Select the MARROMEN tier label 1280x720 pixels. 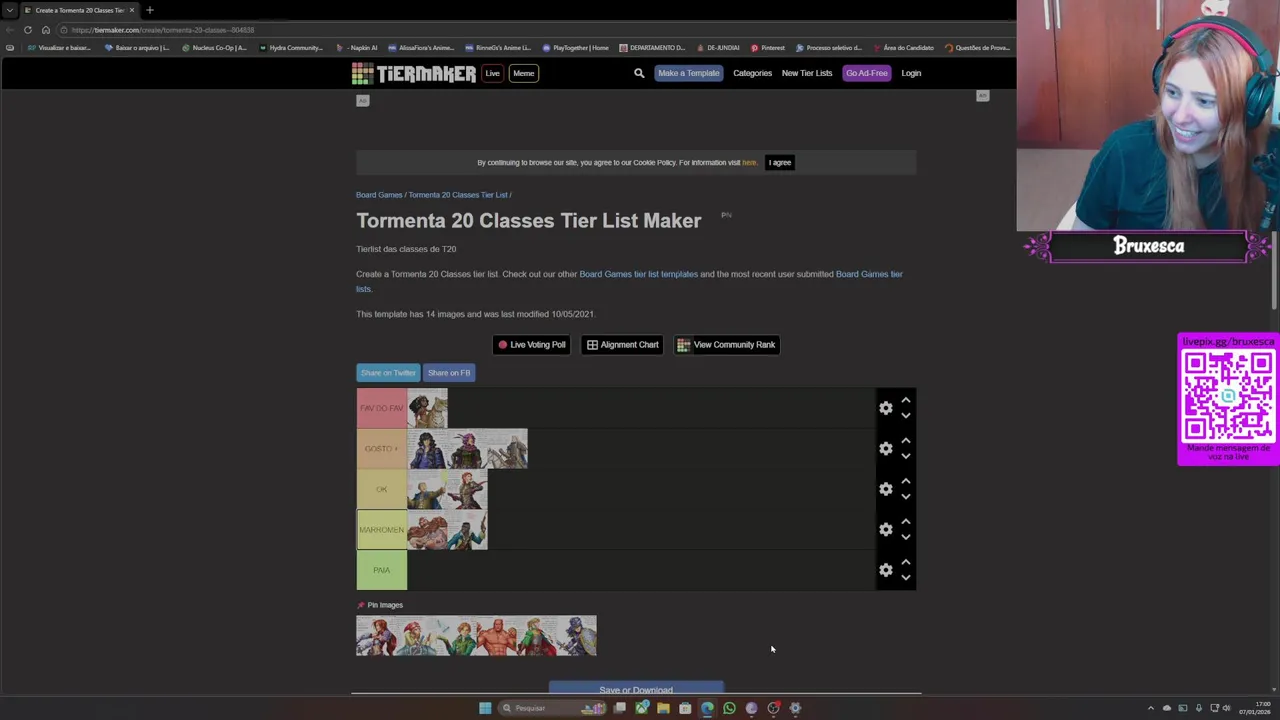(382, 529)
